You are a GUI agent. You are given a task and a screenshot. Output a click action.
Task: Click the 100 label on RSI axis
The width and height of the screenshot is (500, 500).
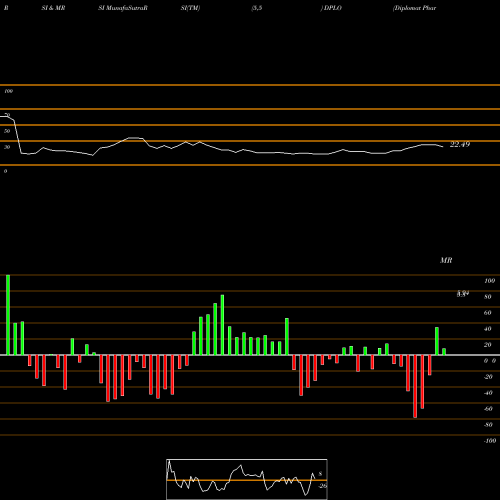pyautogui.click(x=8, y=91)
